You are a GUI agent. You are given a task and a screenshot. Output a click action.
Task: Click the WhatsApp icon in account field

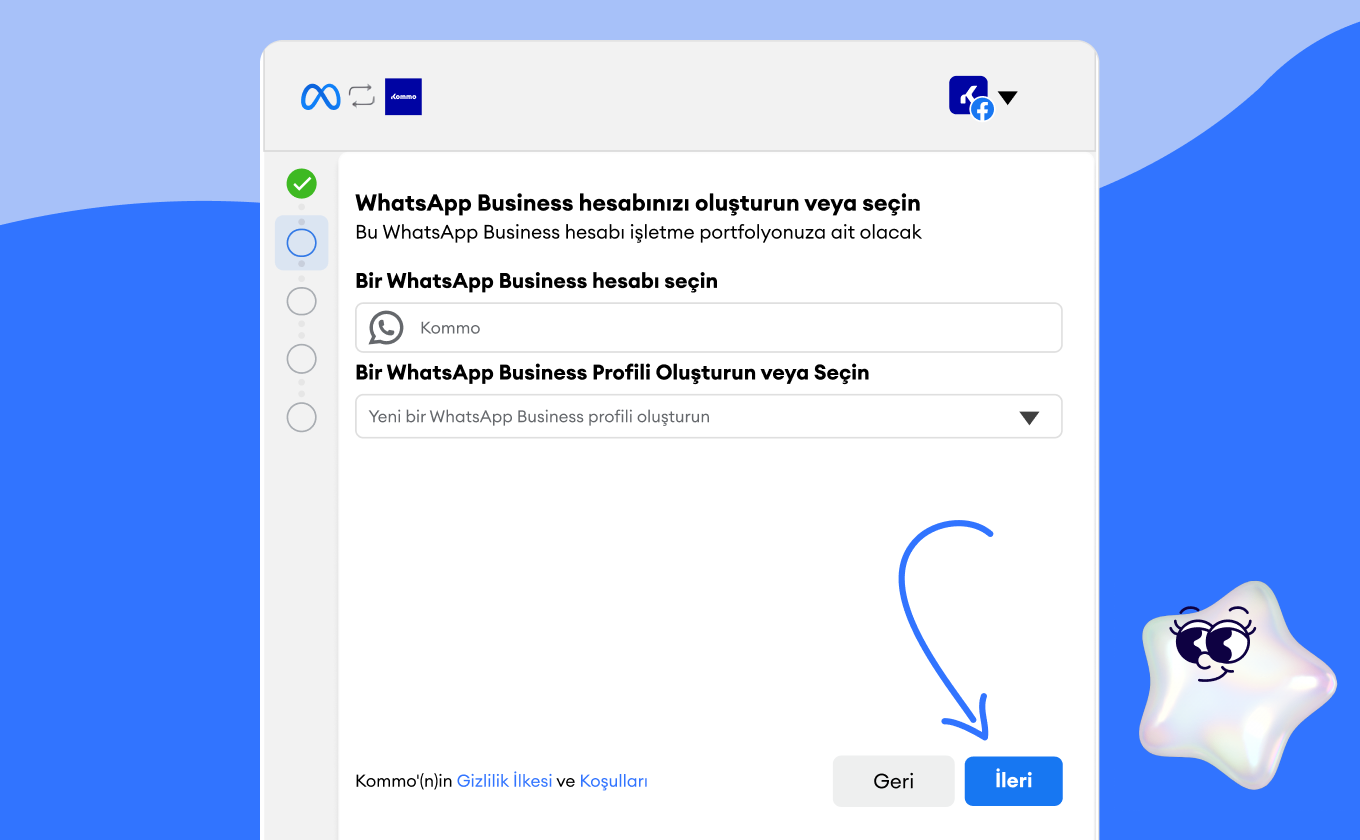(386, 328)
